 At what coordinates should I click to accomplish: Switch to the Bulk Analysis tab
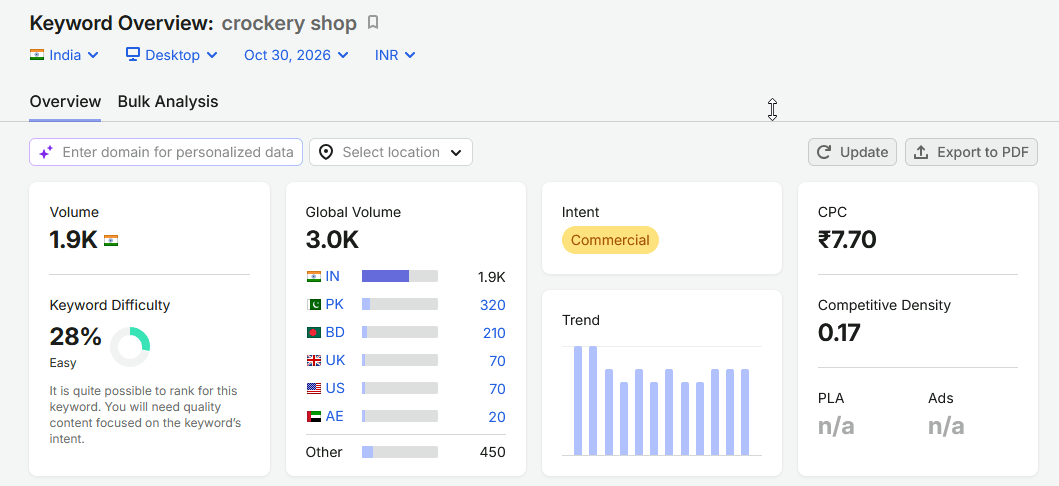pos(168,102)
